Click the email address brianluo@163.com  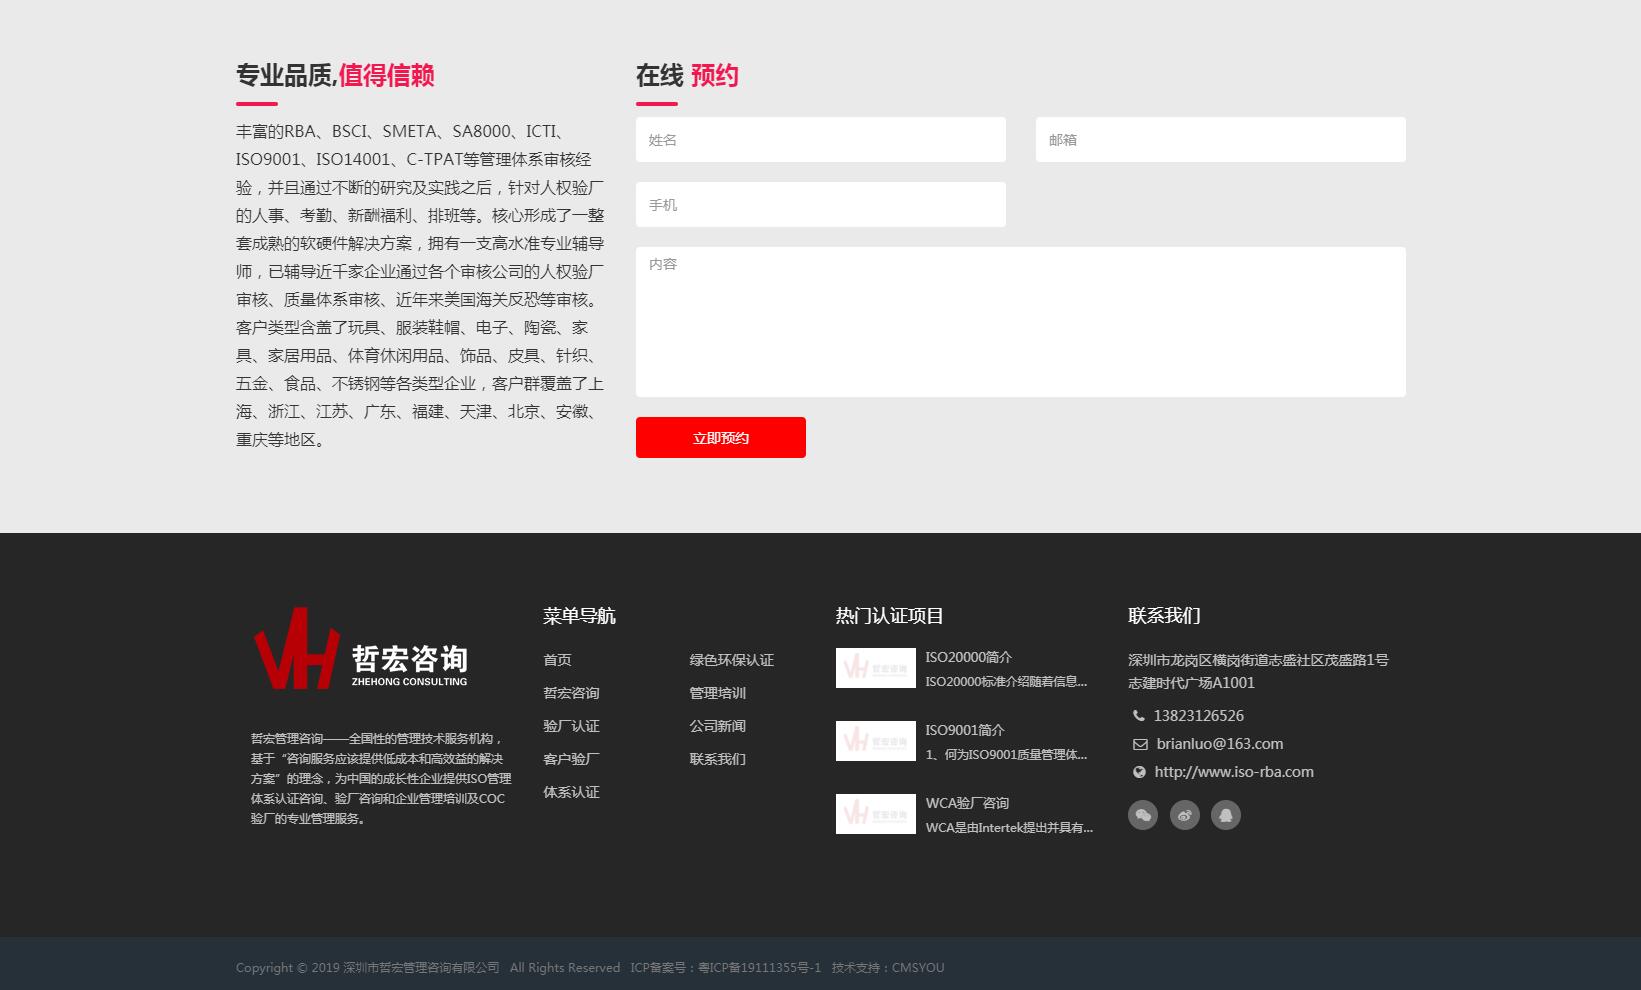click(x=1219, y=744)
